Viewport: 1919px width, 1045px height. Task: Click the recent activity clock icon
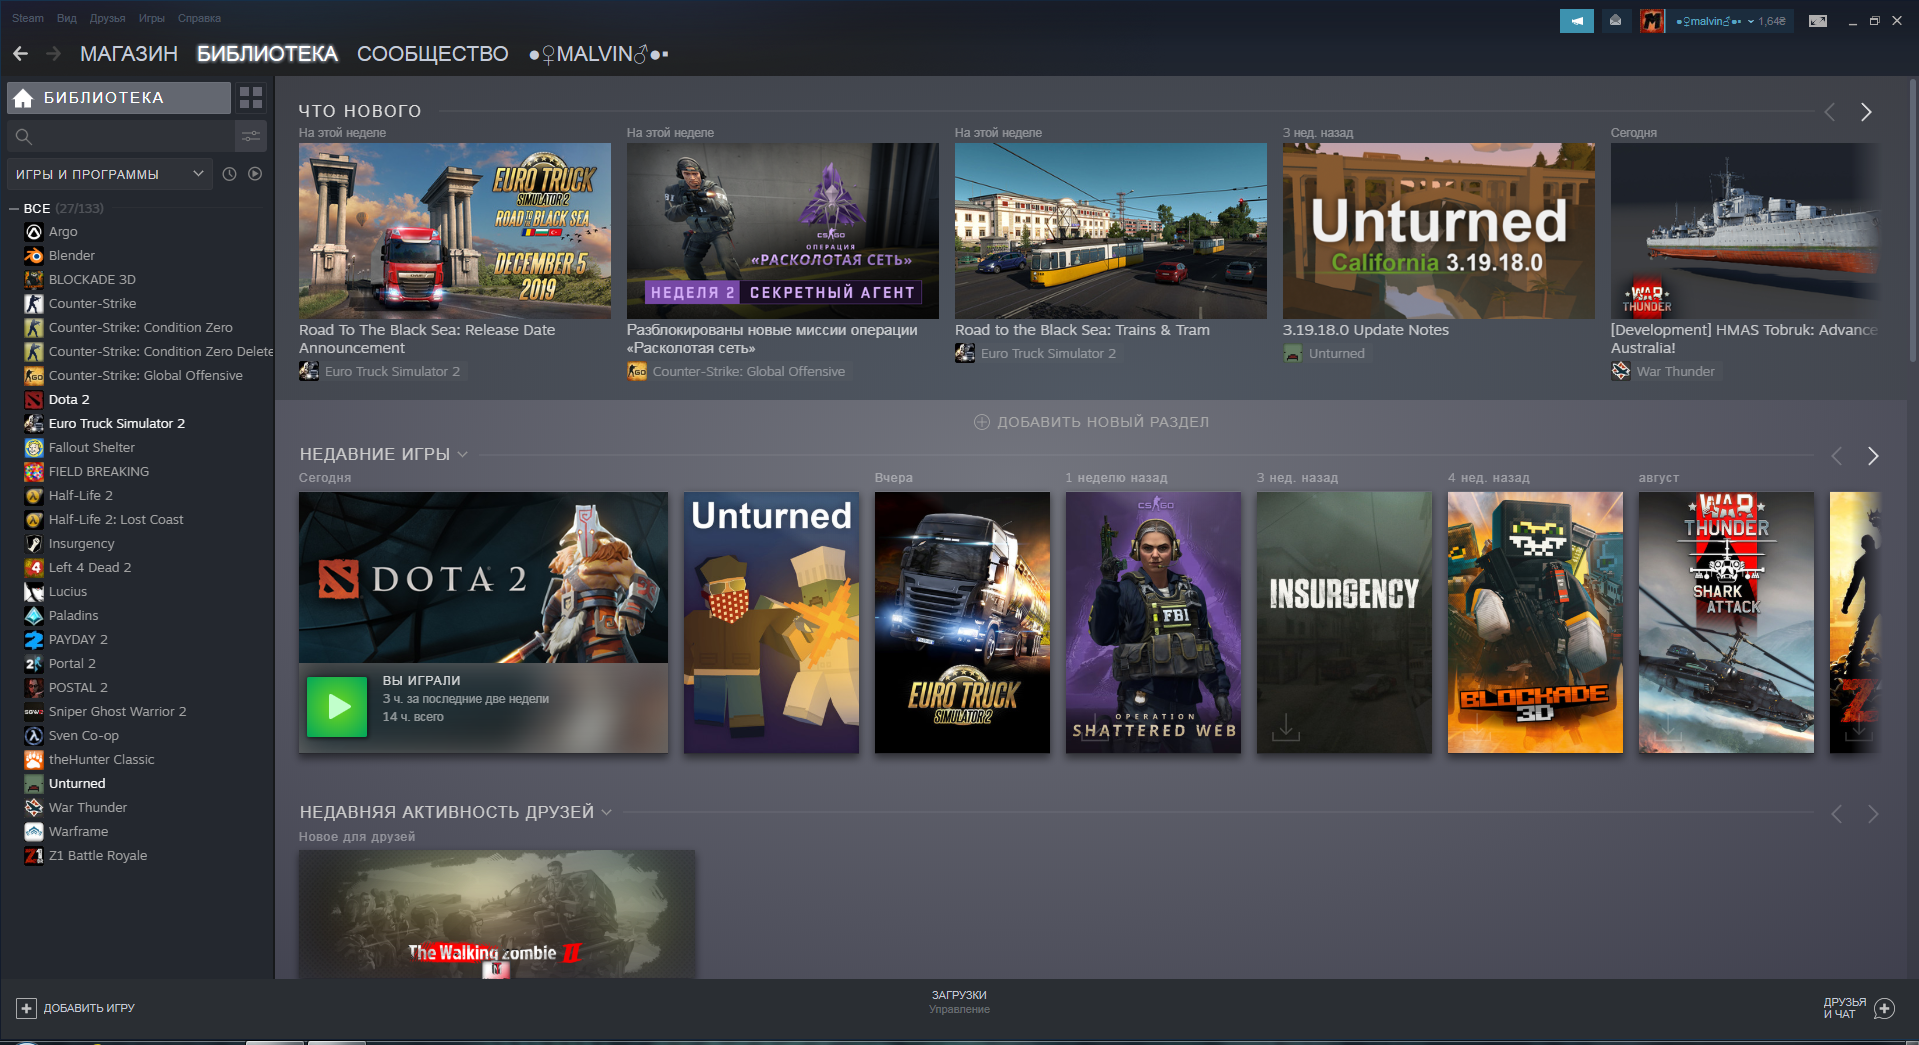(229, 174)
